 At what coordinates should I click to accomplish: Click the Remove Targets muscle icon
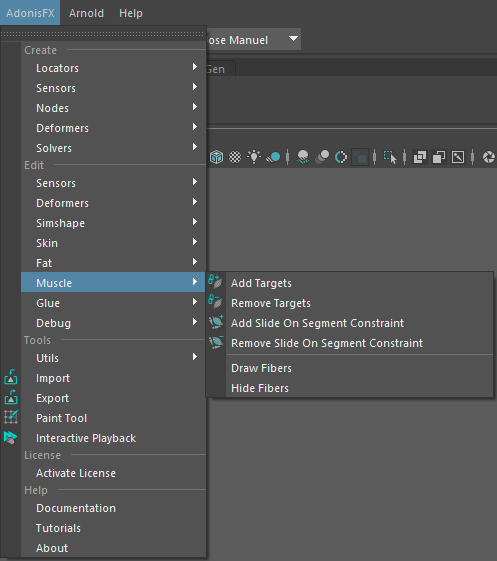point(216,302)
